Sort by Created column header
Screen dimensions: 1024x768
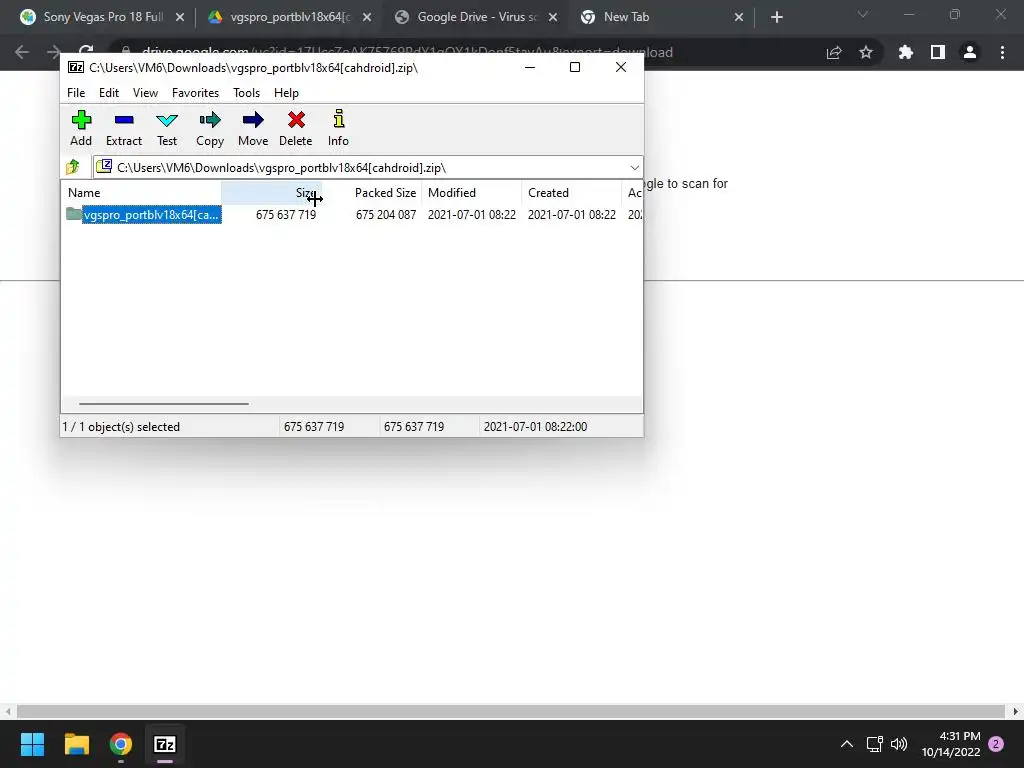571,193
